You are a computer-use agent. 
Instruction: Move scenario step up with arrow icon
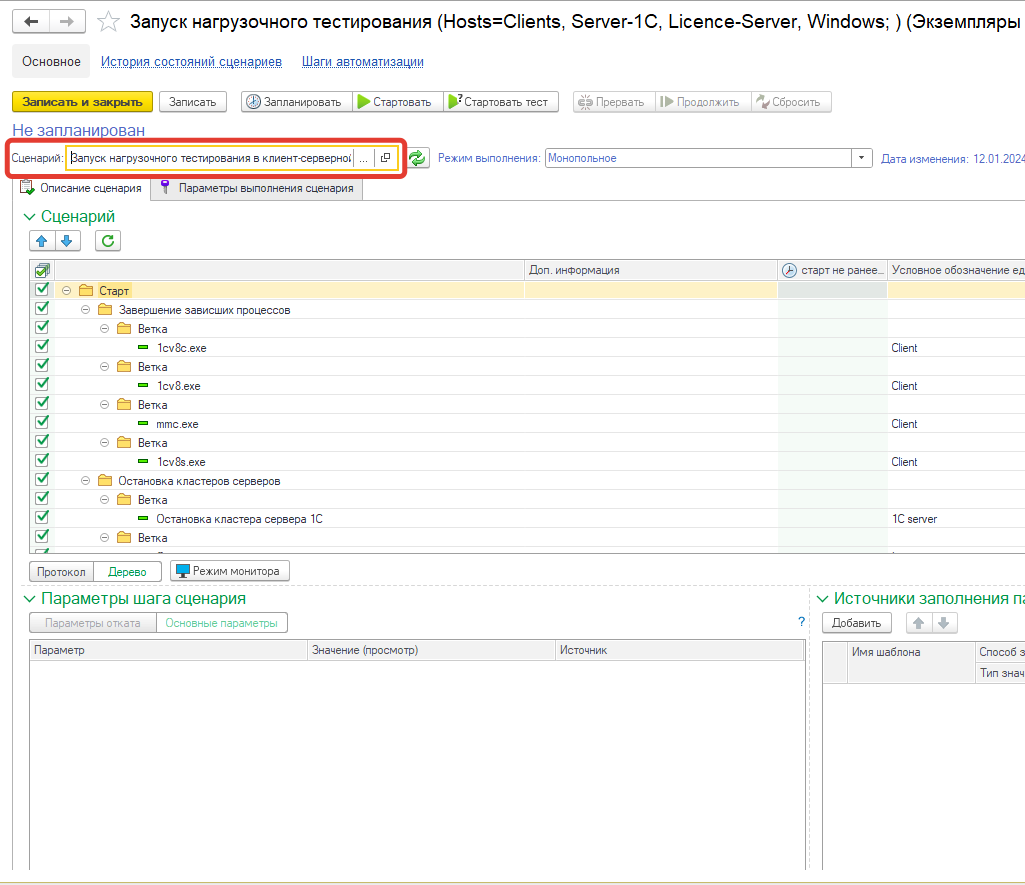42,240
